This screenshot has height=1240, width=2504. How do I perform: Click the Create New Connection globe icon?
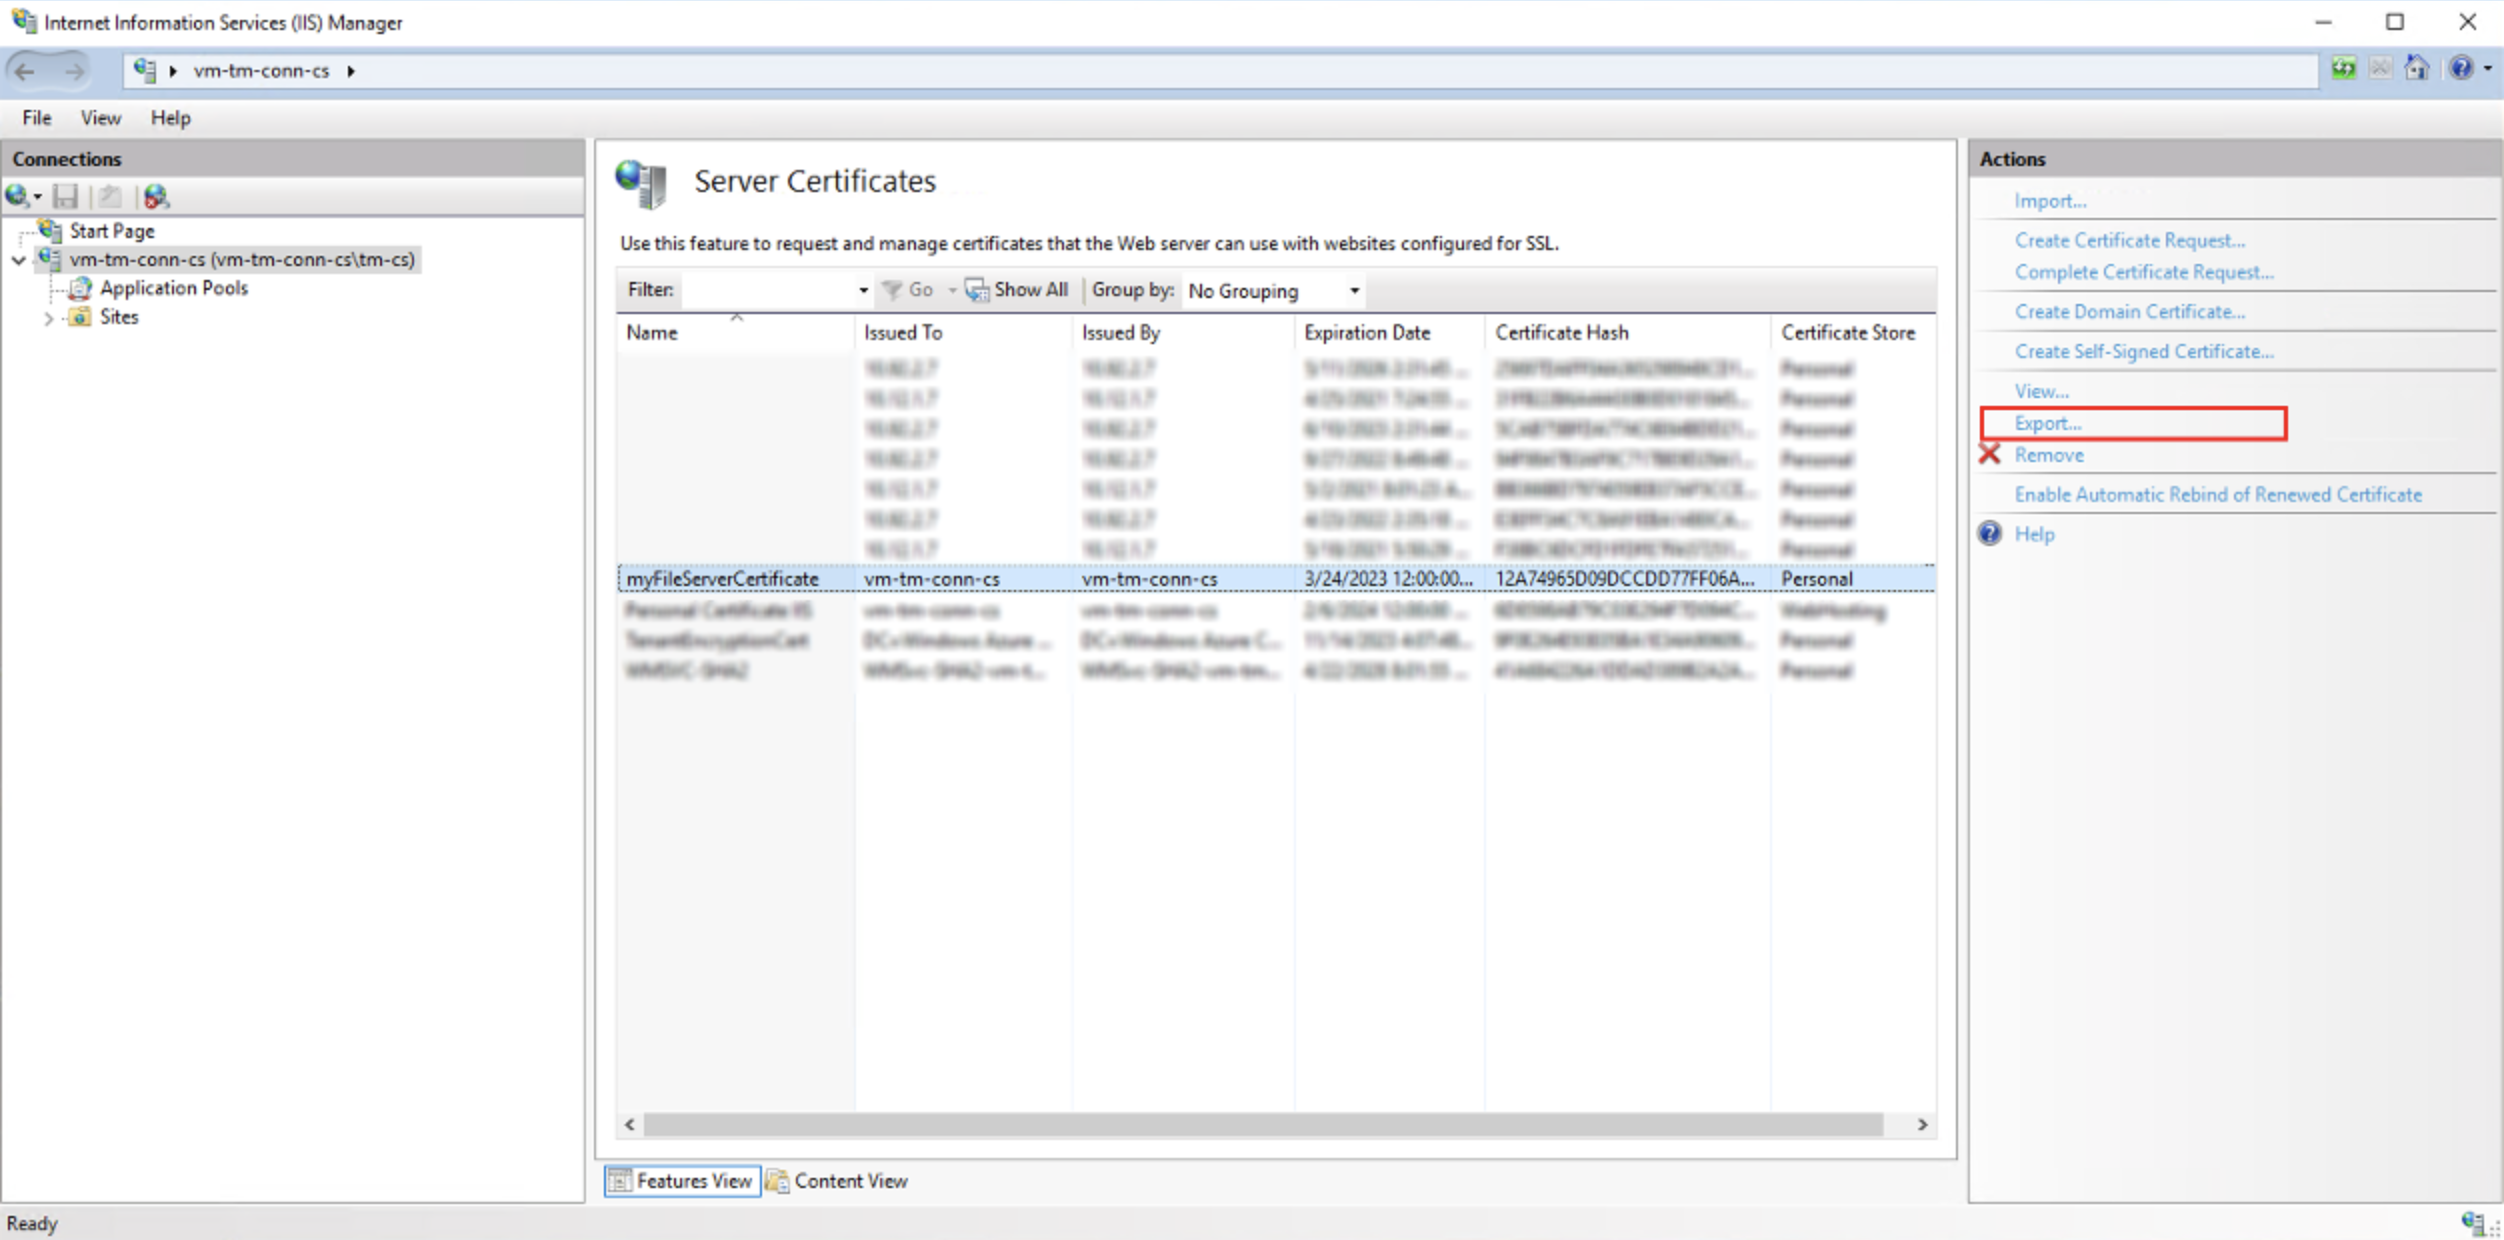[18, 196]
